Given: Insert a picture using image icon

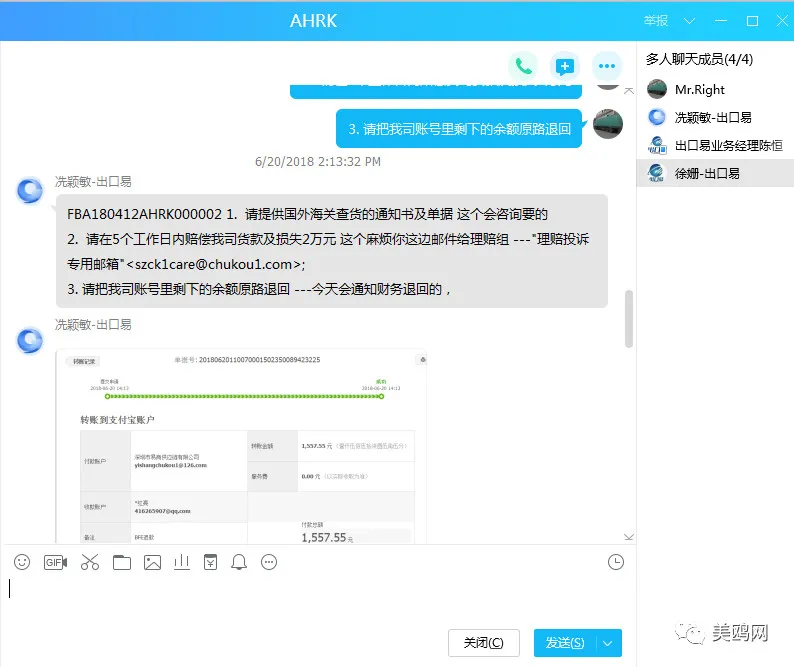Looking at the screenshot, I should click(x=152, y=562).
